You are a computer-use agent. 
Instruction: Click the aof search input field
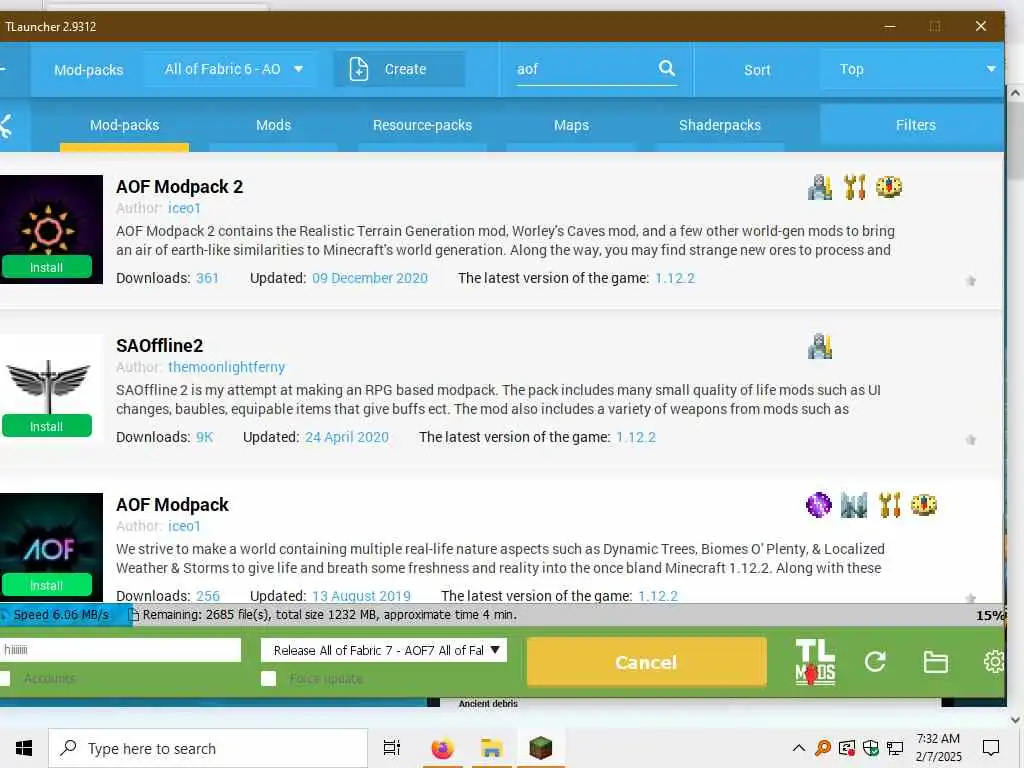coord(584,69)
